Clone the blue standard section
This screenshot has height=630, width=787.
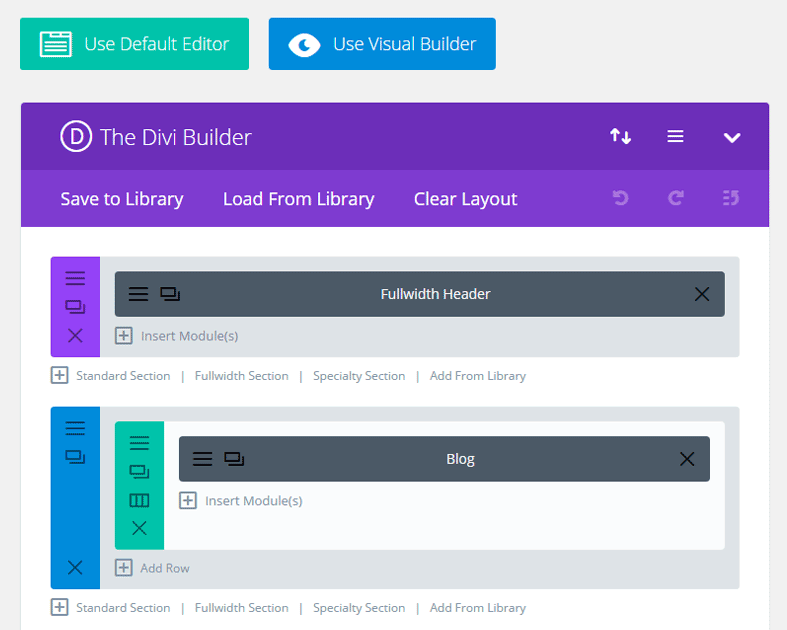(75, 457)
